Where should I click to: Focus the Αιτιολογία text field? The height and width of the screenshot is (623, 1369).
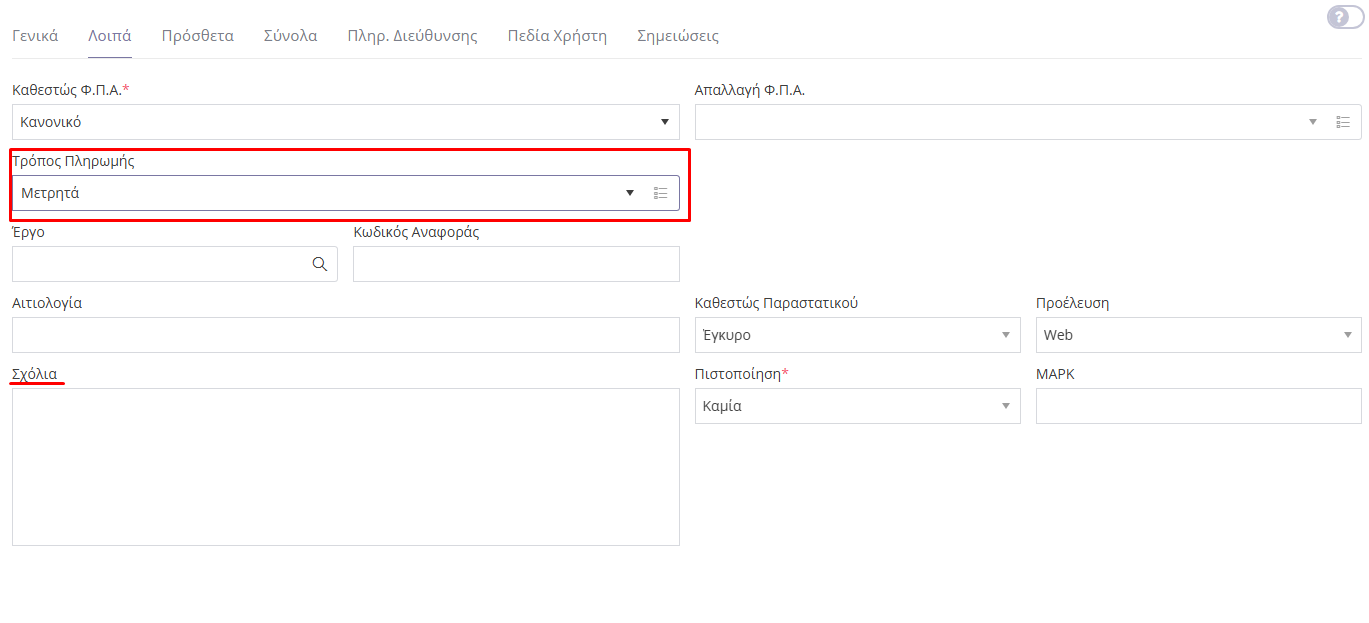pyautogui.click(x=345, y=335)
